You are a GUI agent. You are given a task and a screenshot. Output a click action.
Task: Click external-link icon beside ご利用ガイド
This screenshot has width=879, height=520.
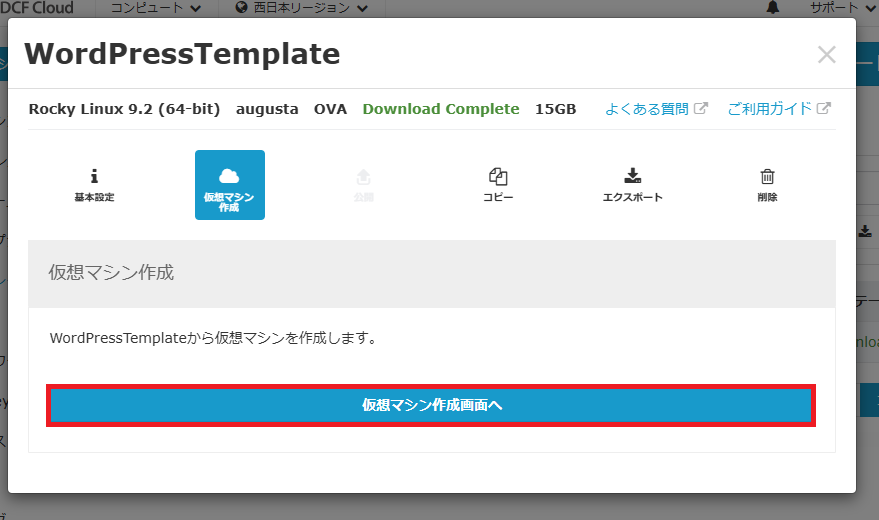point(824,109)
